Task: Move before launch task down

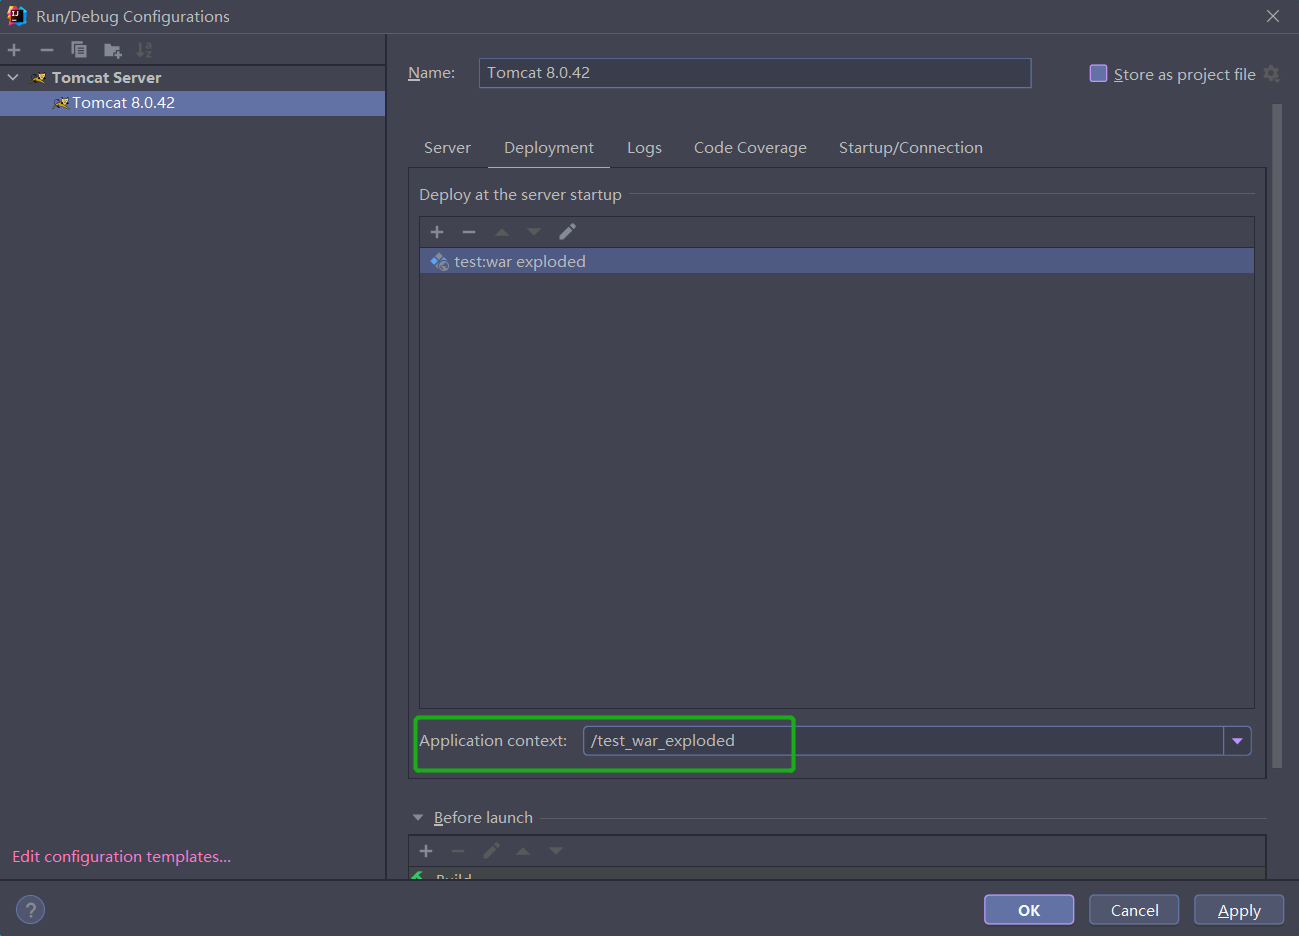Action: (x=556, y=851)
